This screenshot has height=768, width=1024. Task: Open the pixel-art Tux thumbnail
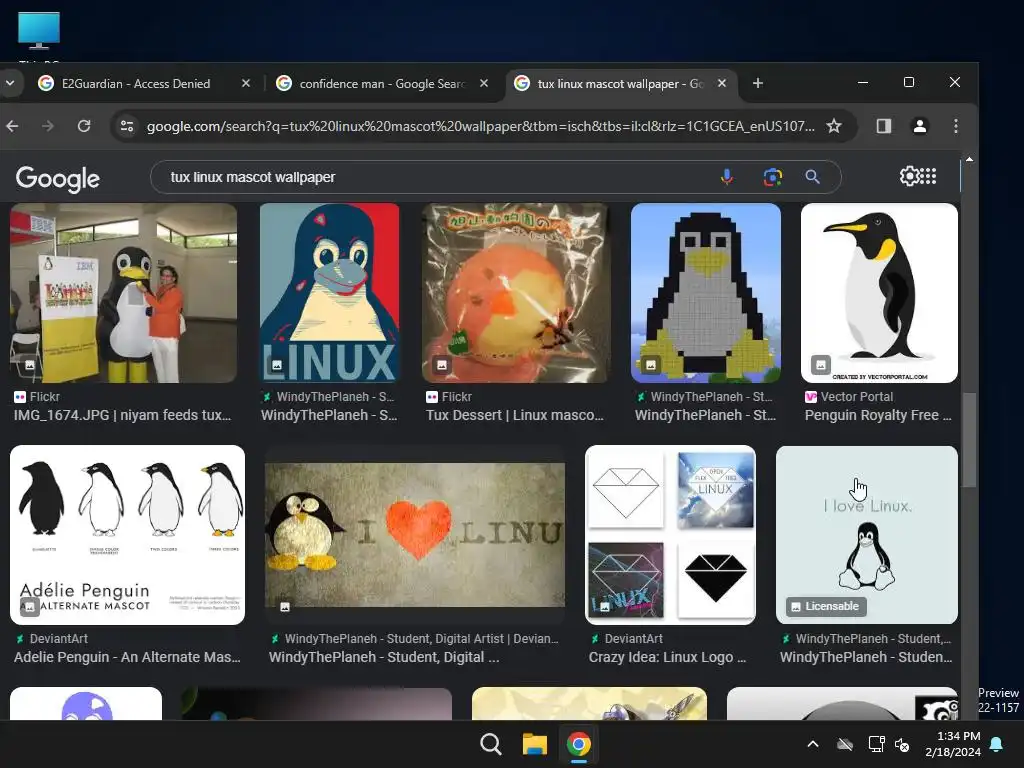706,293
